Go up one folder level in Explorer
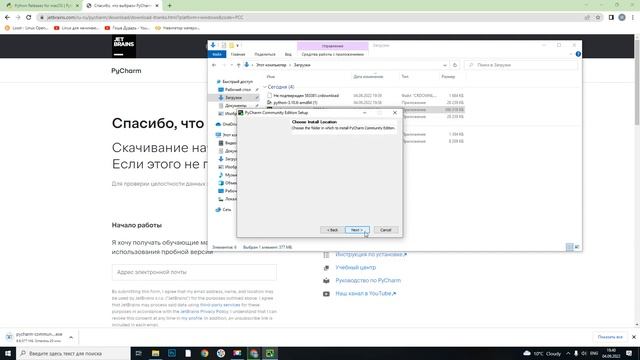The height and width of the screenshot is (360, 640). [239, 65]
